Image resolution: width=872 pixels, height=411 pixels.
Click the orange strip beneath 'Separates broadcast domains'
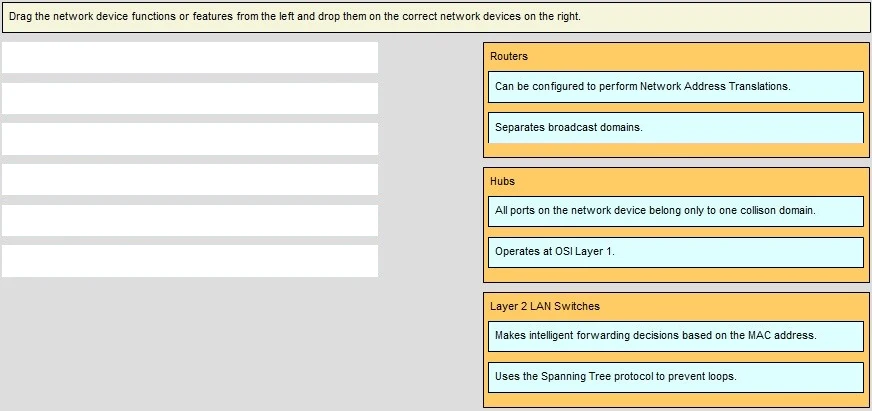[677, 150]
